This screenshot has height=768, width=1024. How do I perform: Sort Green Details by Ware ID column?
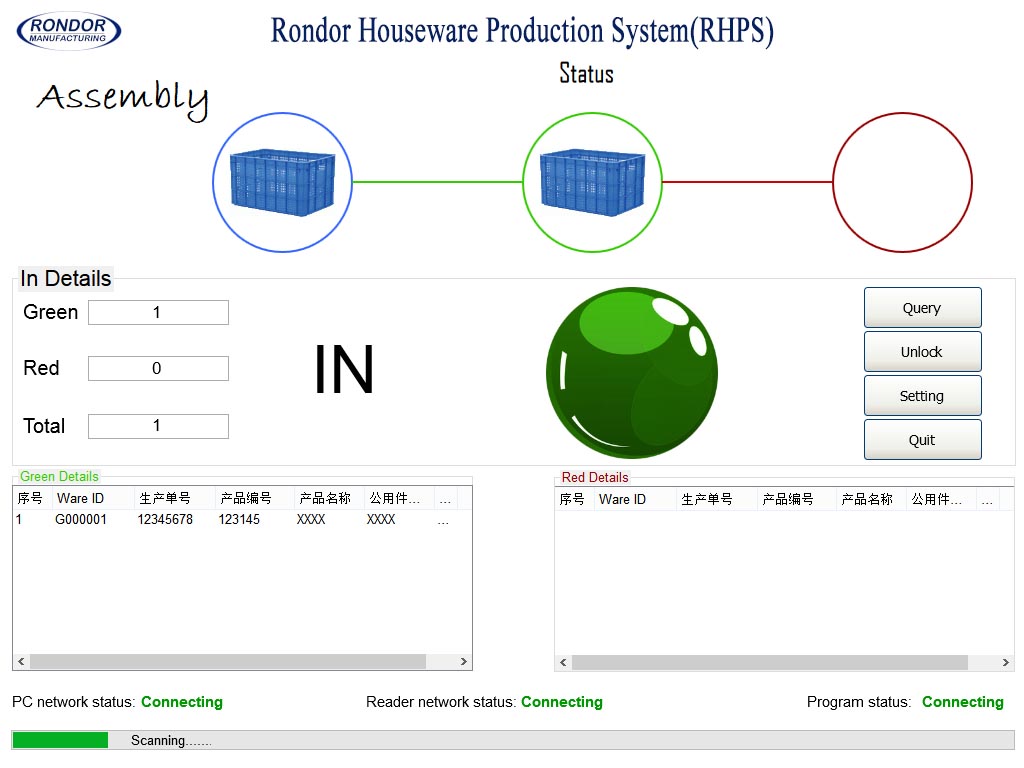coord(81,499)
